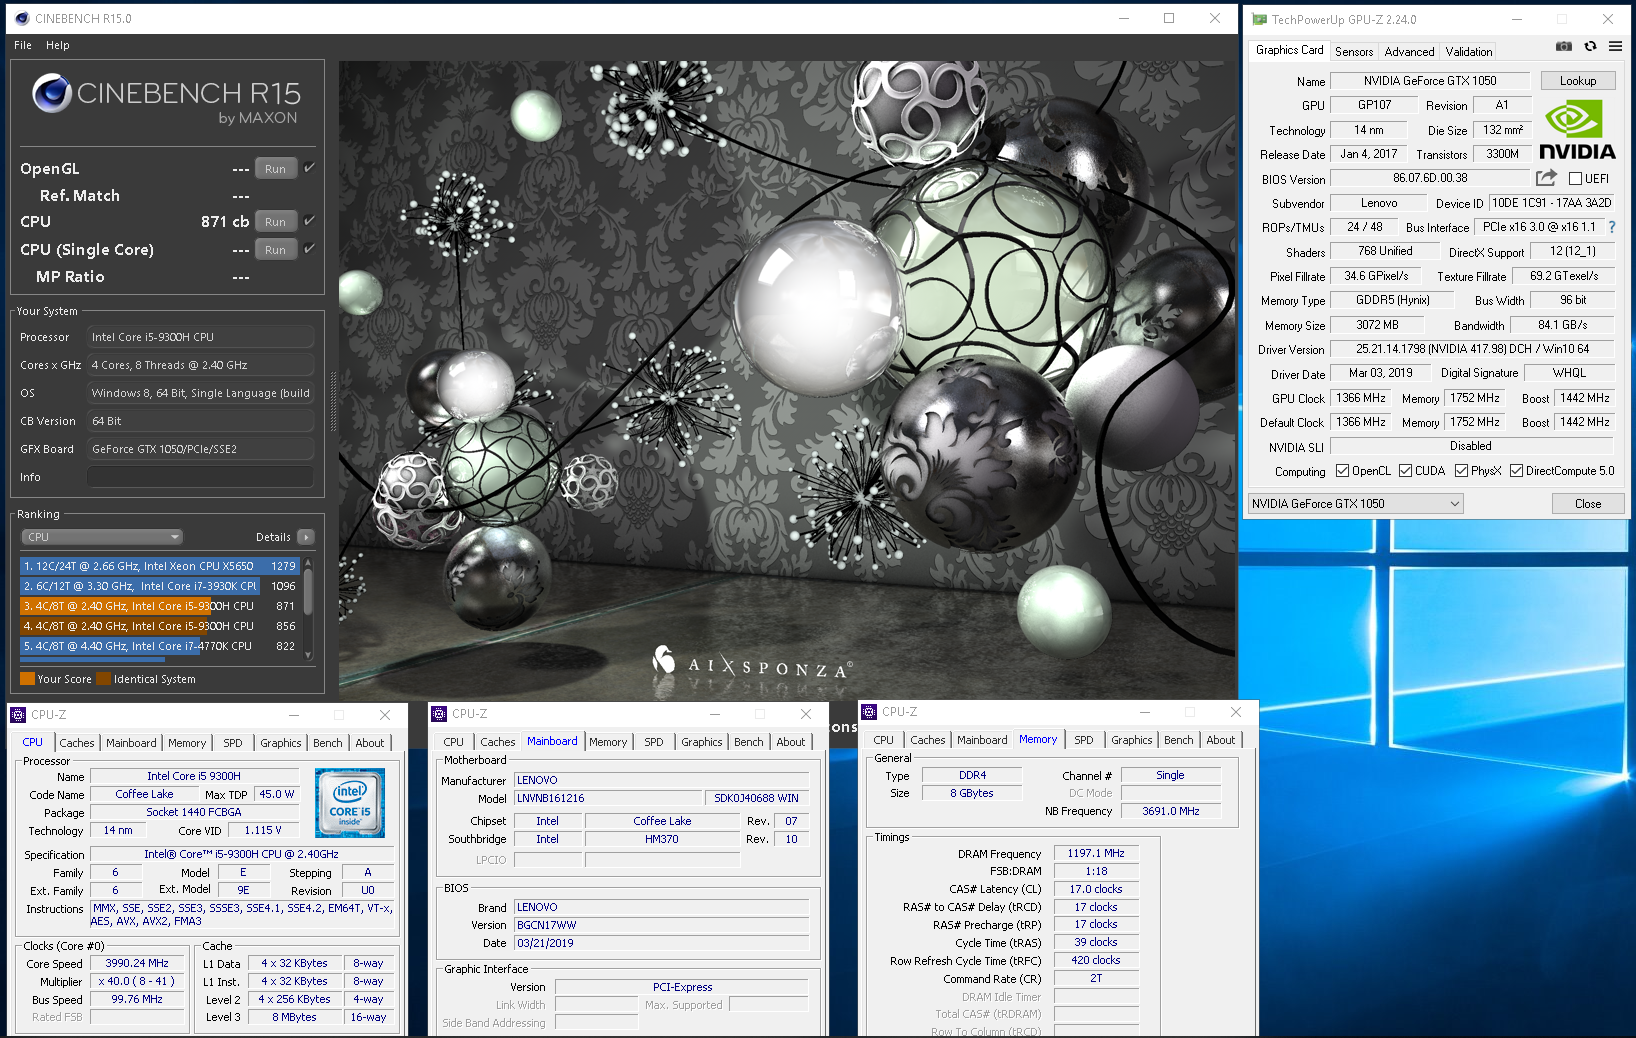Screen dimensions: 1636x1038
Task: Select ranking entry with score 856
Action: coord(159,626)
